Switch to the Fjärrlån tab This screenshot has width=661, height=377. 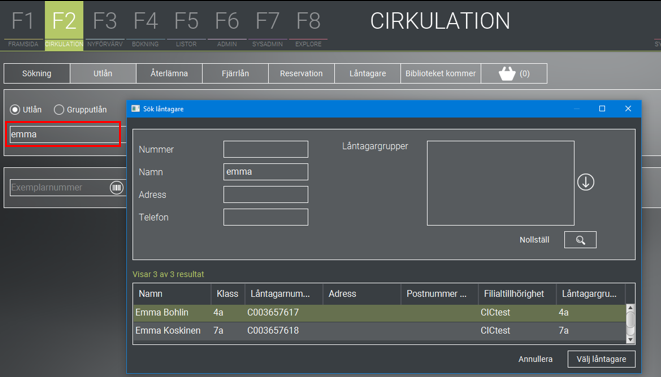235,73
